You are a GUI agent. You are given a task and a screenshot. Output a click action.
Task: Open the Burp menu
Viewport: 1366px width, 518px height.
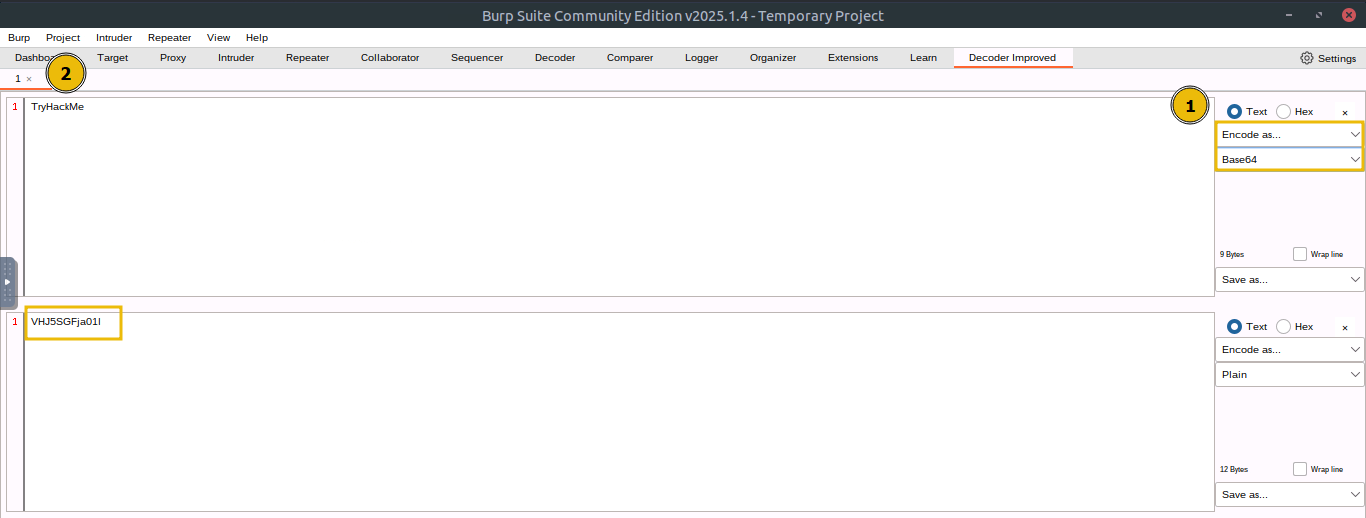pyautogui.click(x=19, y=37)
